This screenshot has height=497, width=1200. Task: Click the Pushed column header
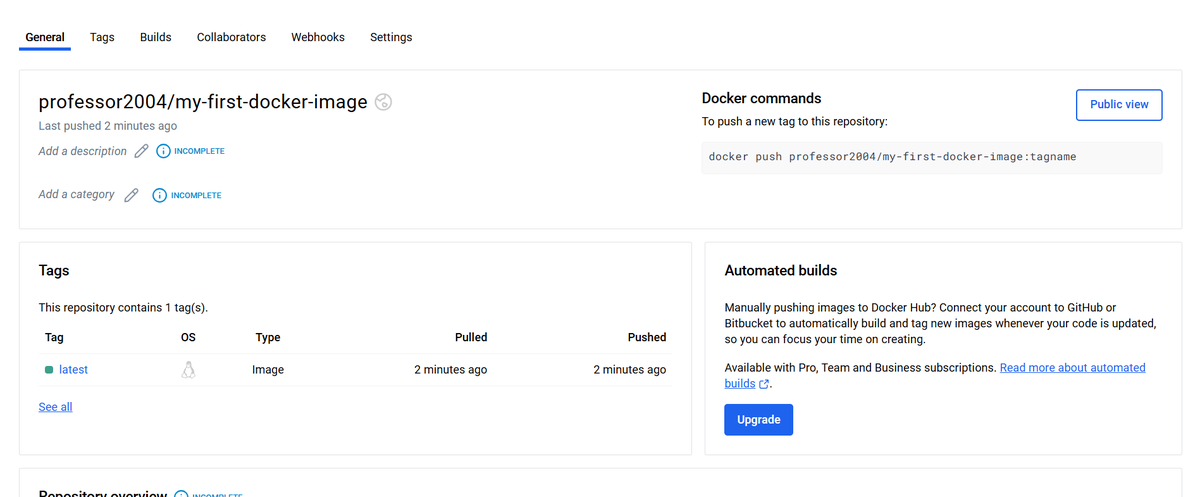click(x=647, y=337)
